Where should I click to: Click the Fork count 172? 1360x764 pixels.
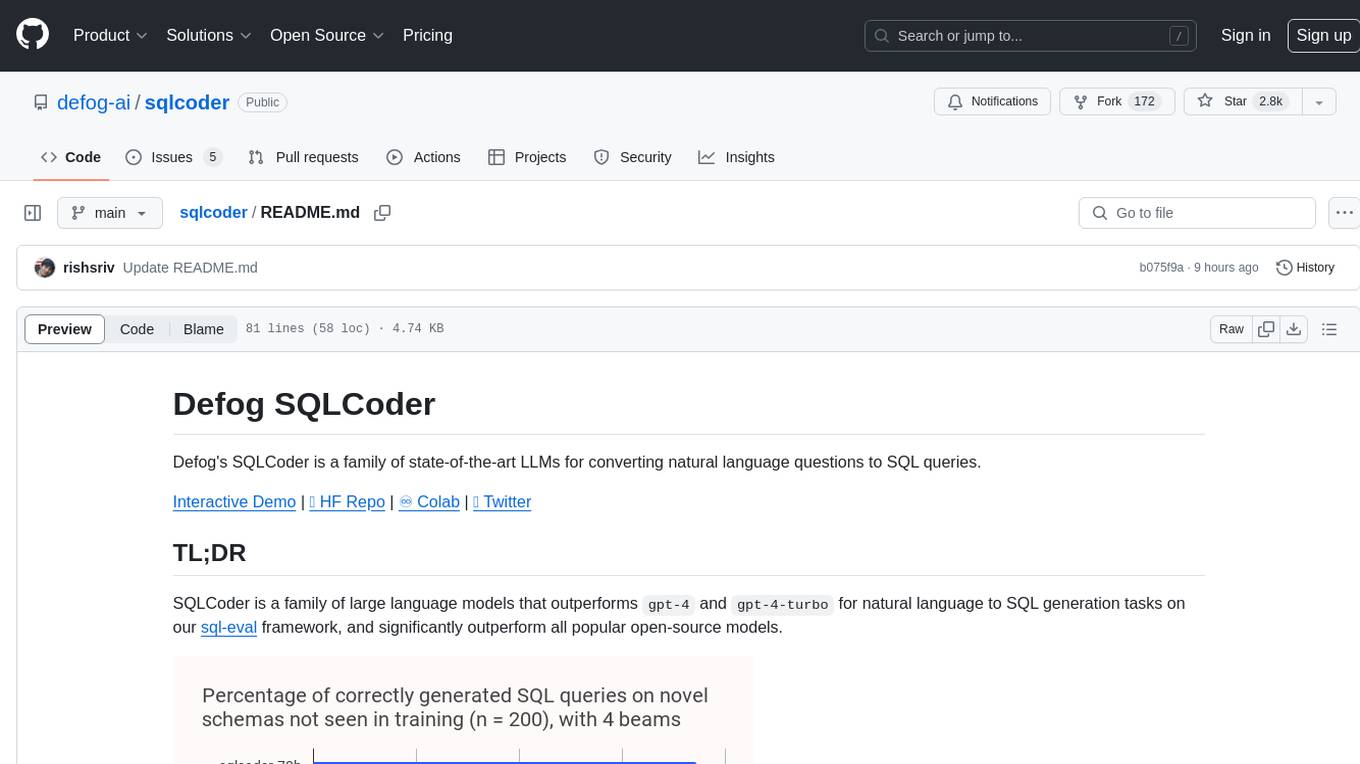pos(1145,102)
